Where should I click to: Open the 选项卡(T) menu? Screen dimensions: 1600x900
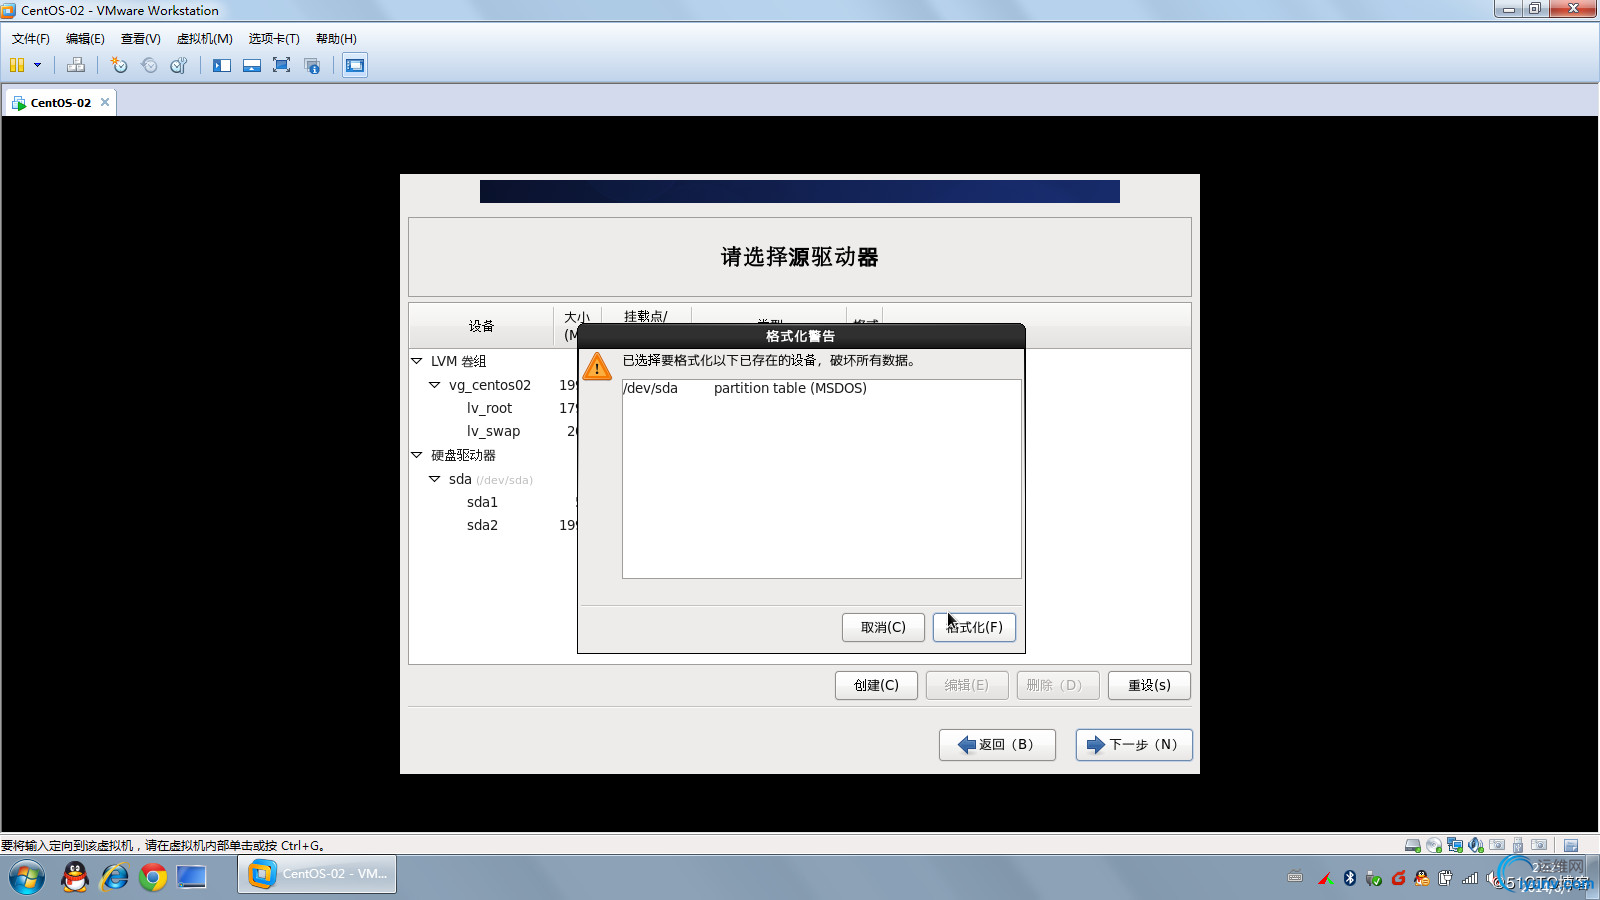[x=274, y=38]
